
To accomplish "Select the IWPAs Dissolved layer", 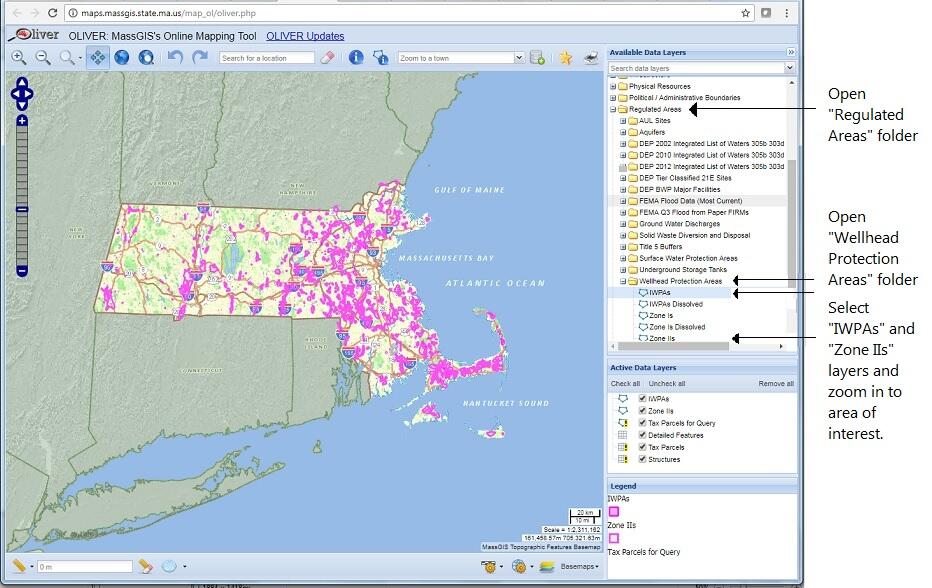I will pyautogui.click(x=676, y=304).
